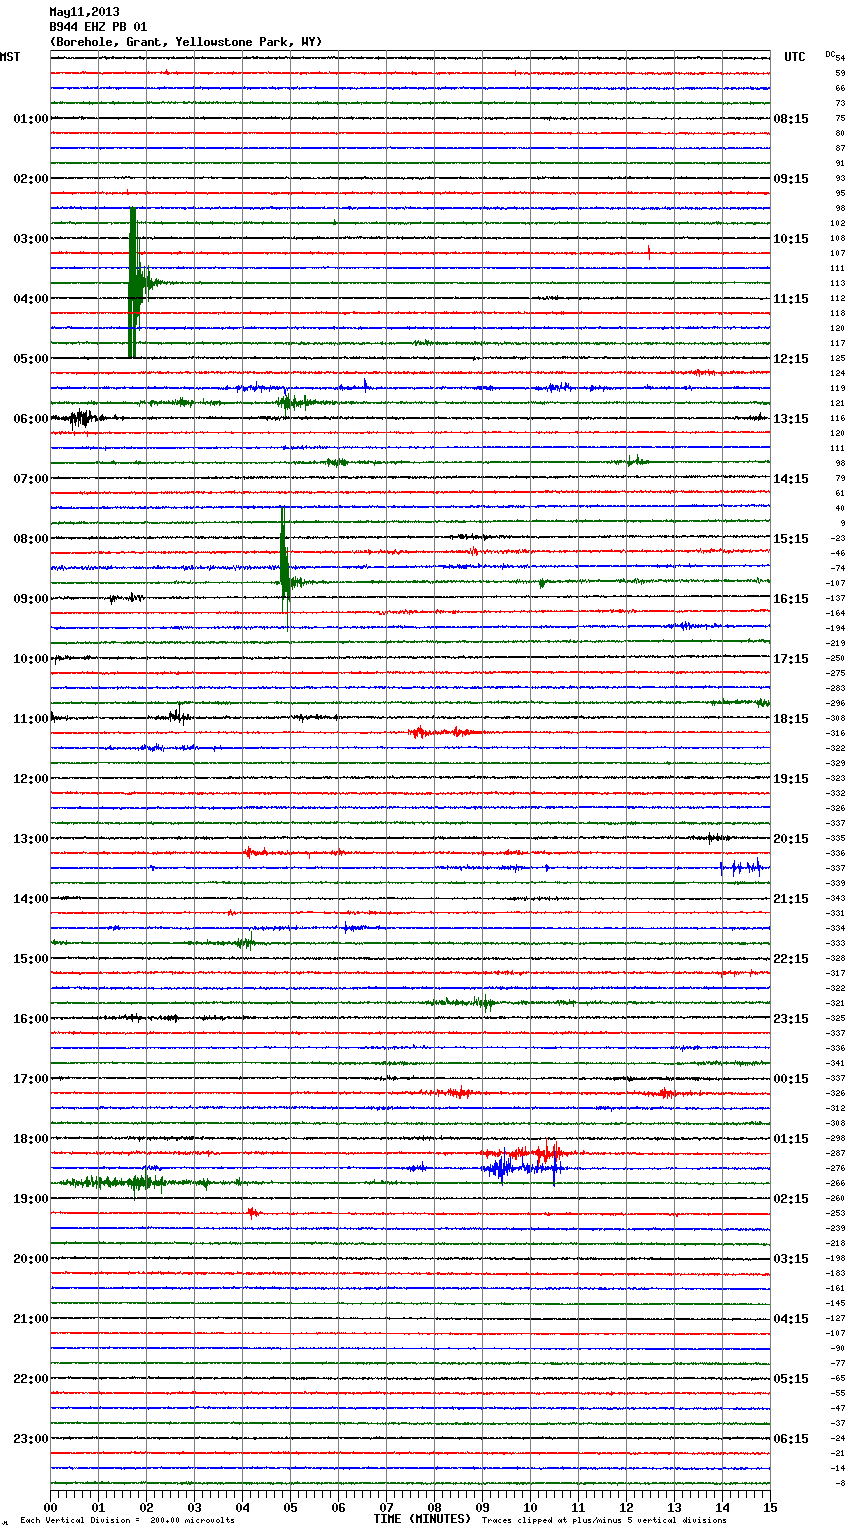Click the date header 'May11,2013'
The image size is (850, 1534).
[x=84, y=12]
